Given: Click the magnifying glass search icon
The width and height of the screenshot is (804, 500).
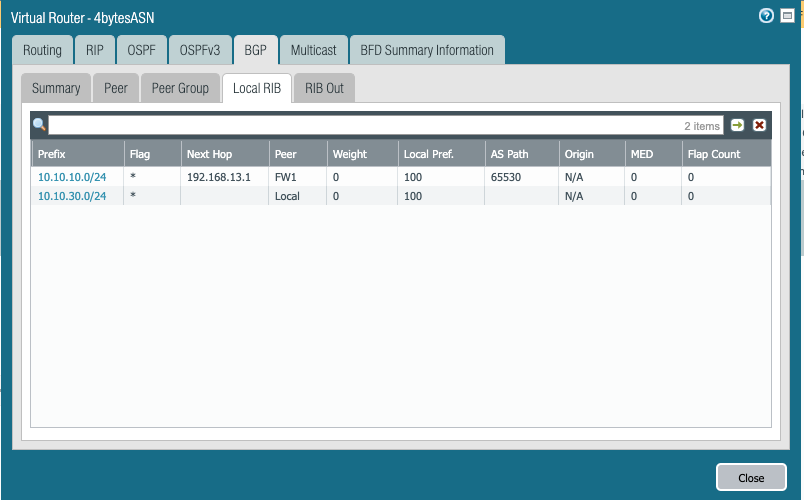Looking at the screenshot, I should pyautogui.click(x=40, y=125).
